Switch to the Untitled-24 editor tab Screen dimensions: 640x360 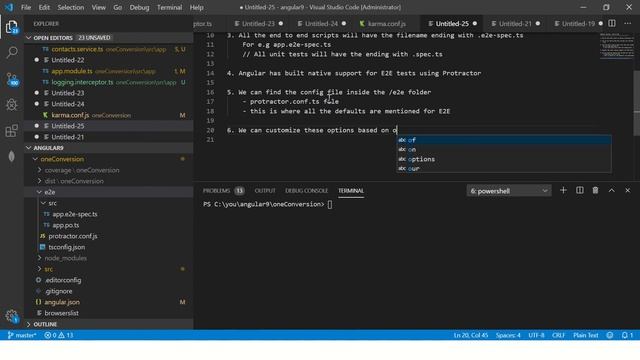pos(321,24)
